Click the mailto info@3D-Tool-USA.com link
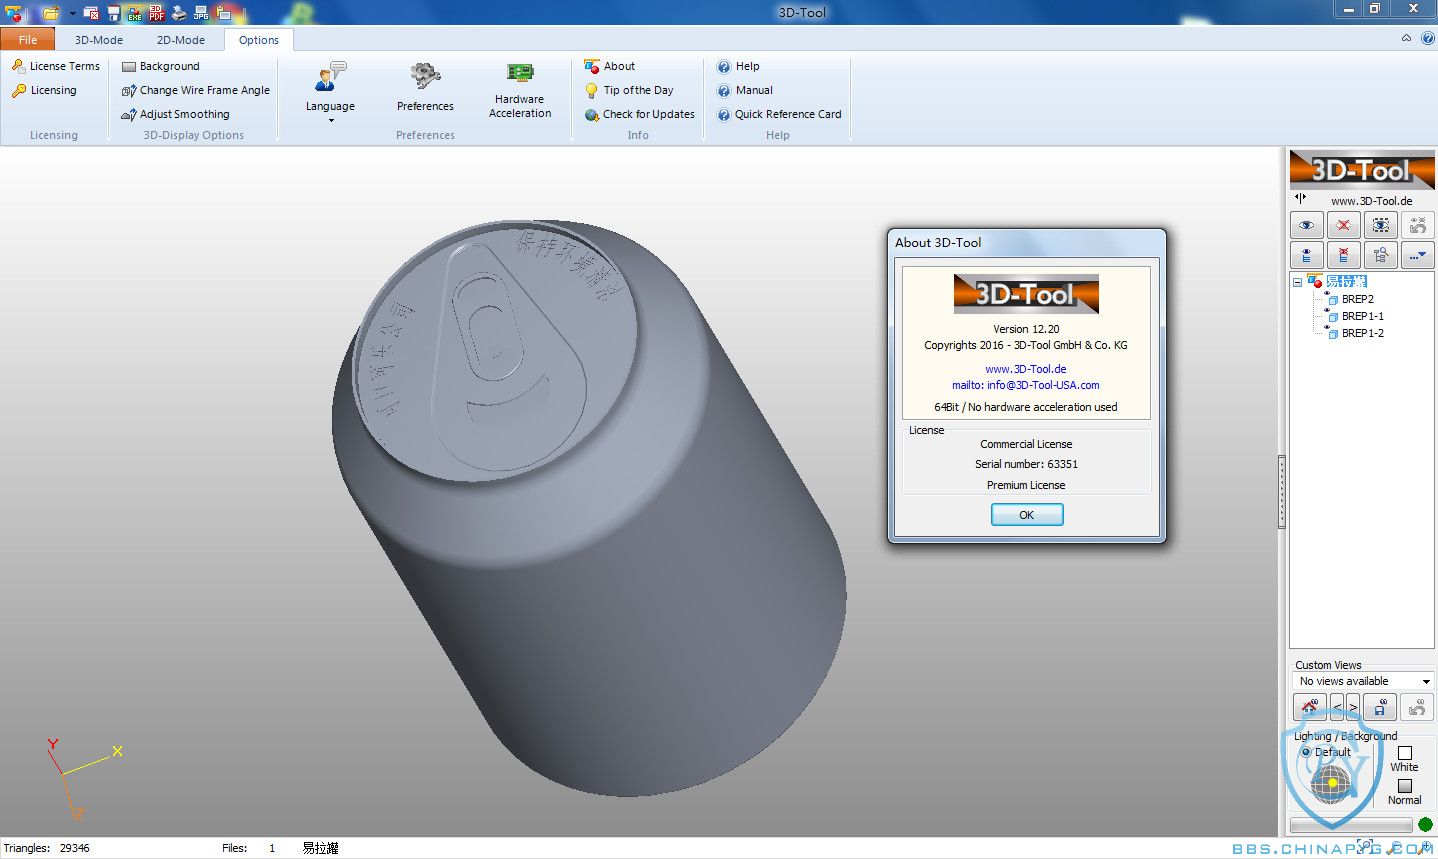Image resolution: width=1438 pixels, height=859 pixels. coord(1026,385)
